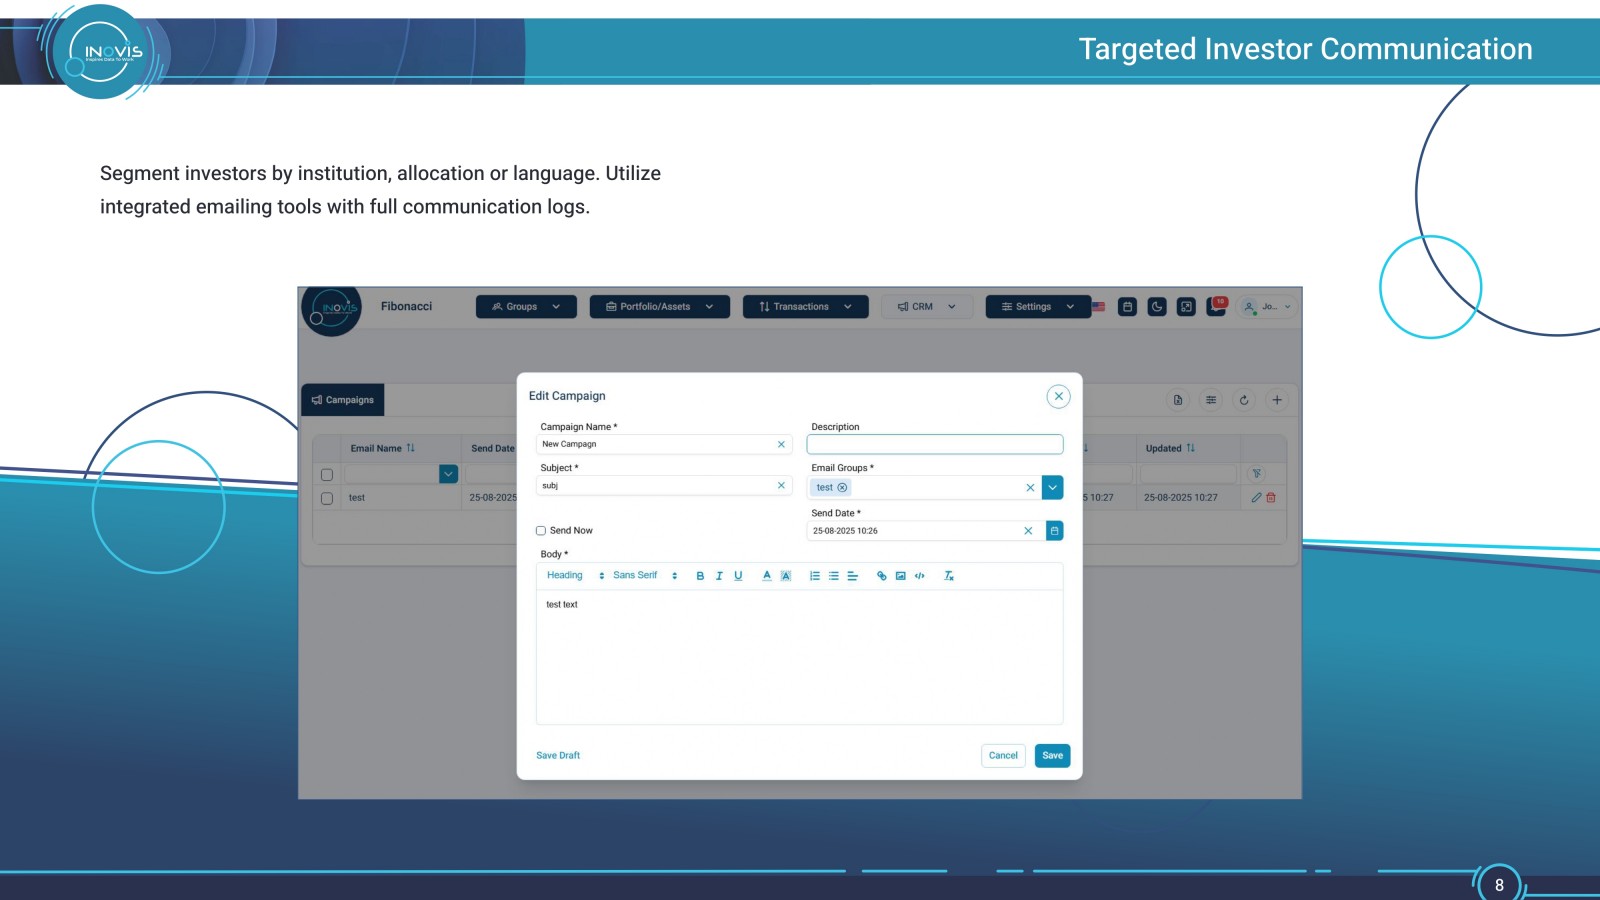Save the campaign with Save button
Viewport: 1600px width, 900px height.
pyautogui.click(x=1052, y=756)
